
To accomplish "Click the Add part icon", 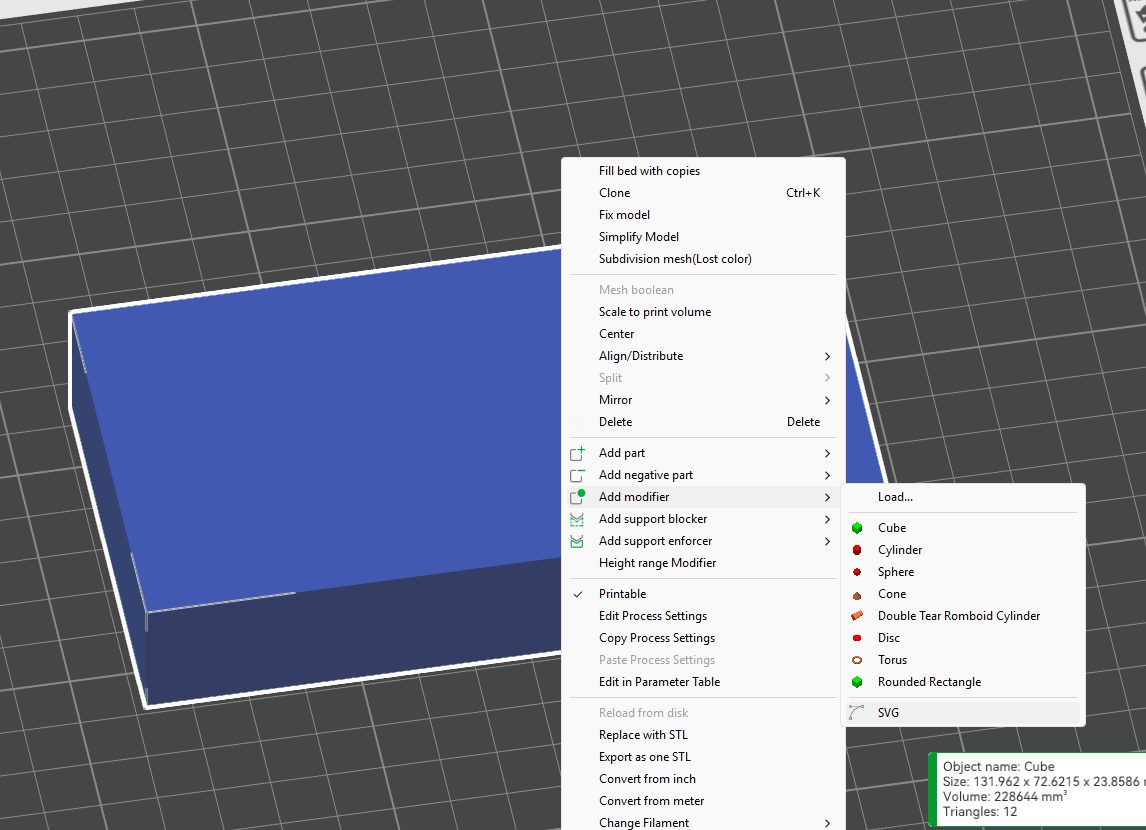I will tap(577, 453).
